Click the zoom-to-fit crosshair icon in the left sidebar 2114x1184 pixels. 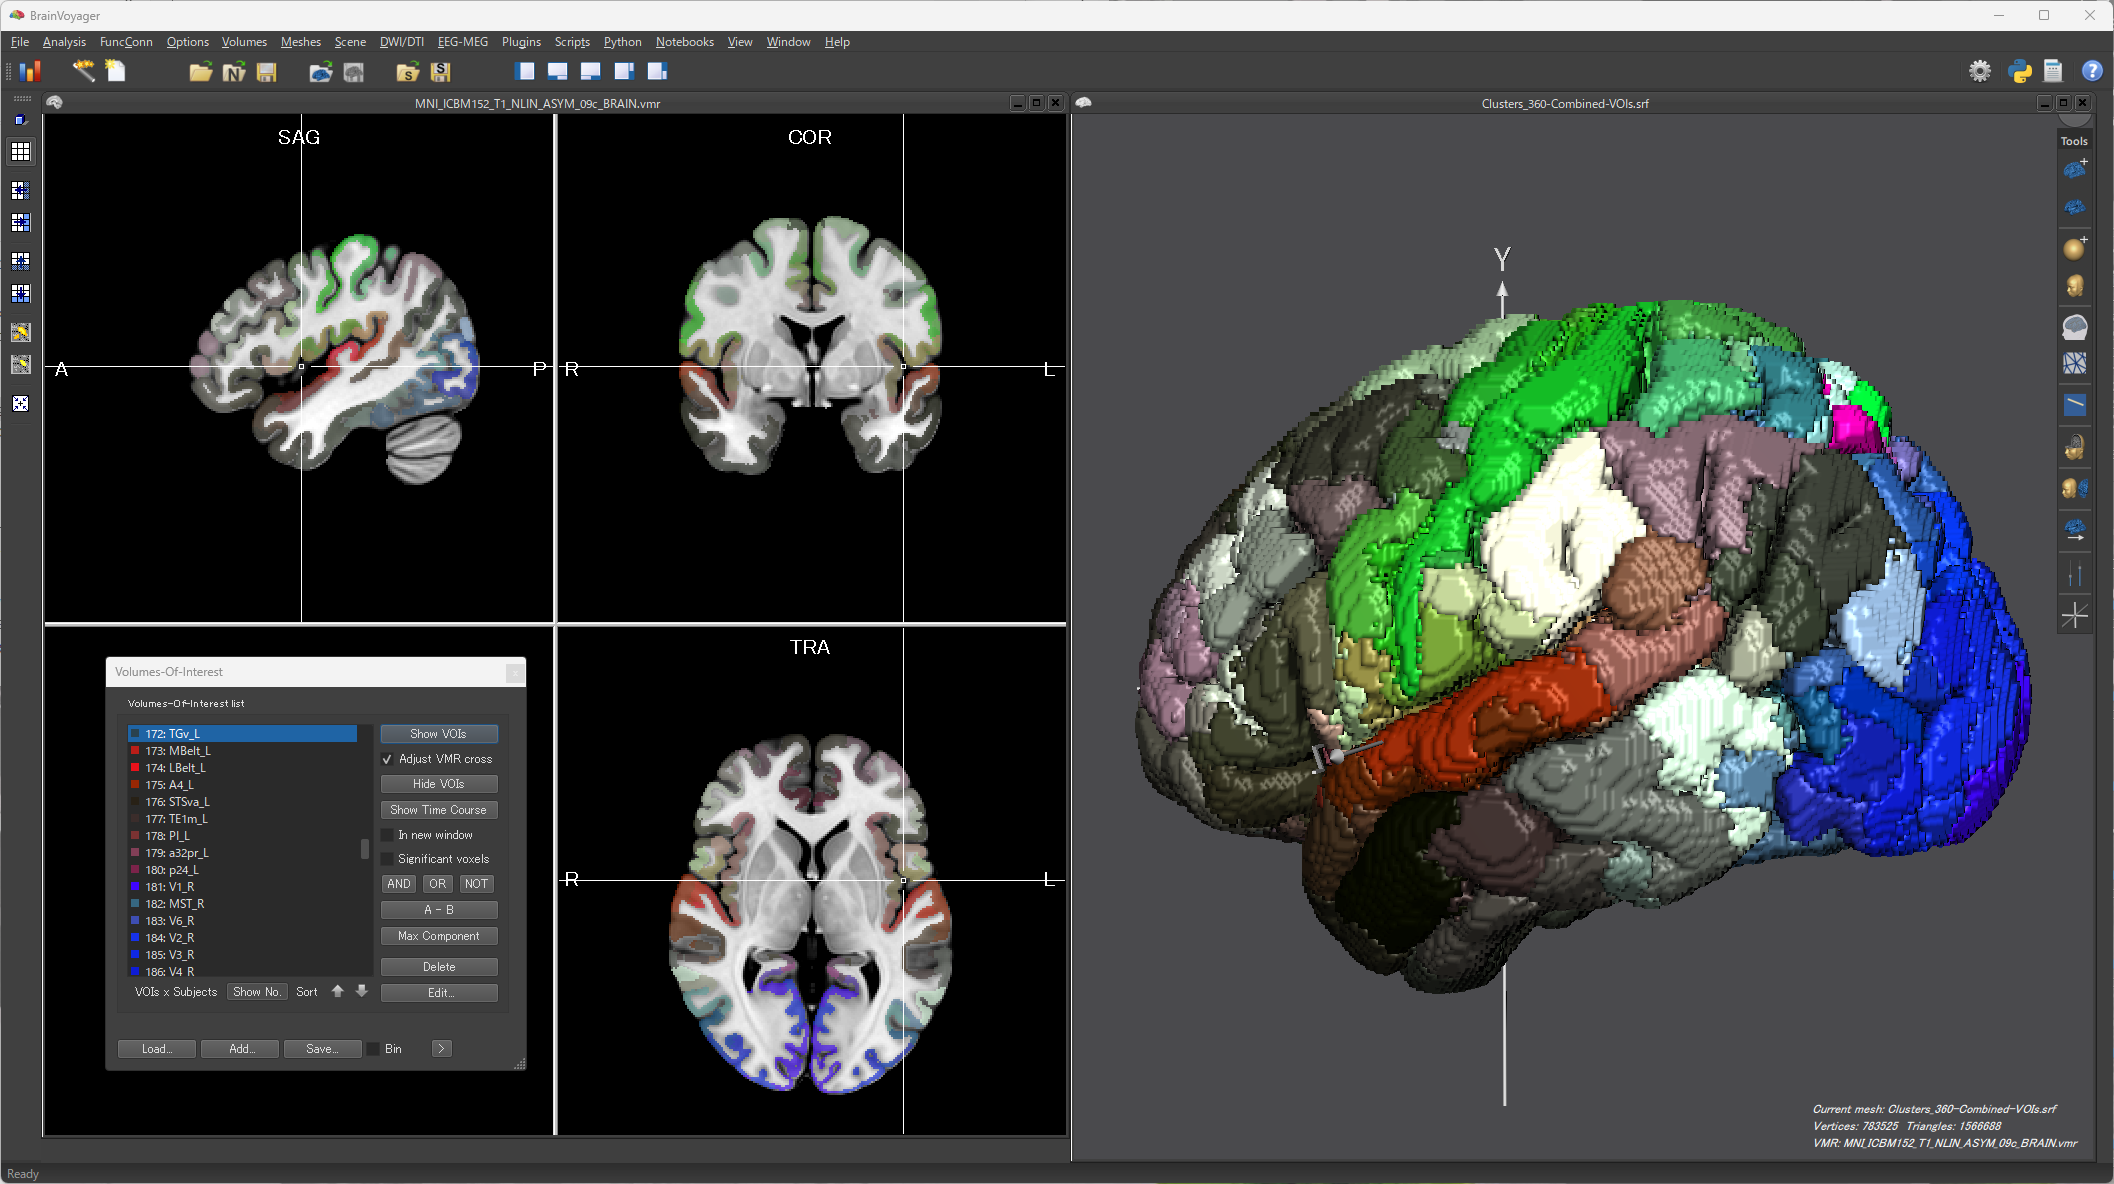(x=21, y=404)
